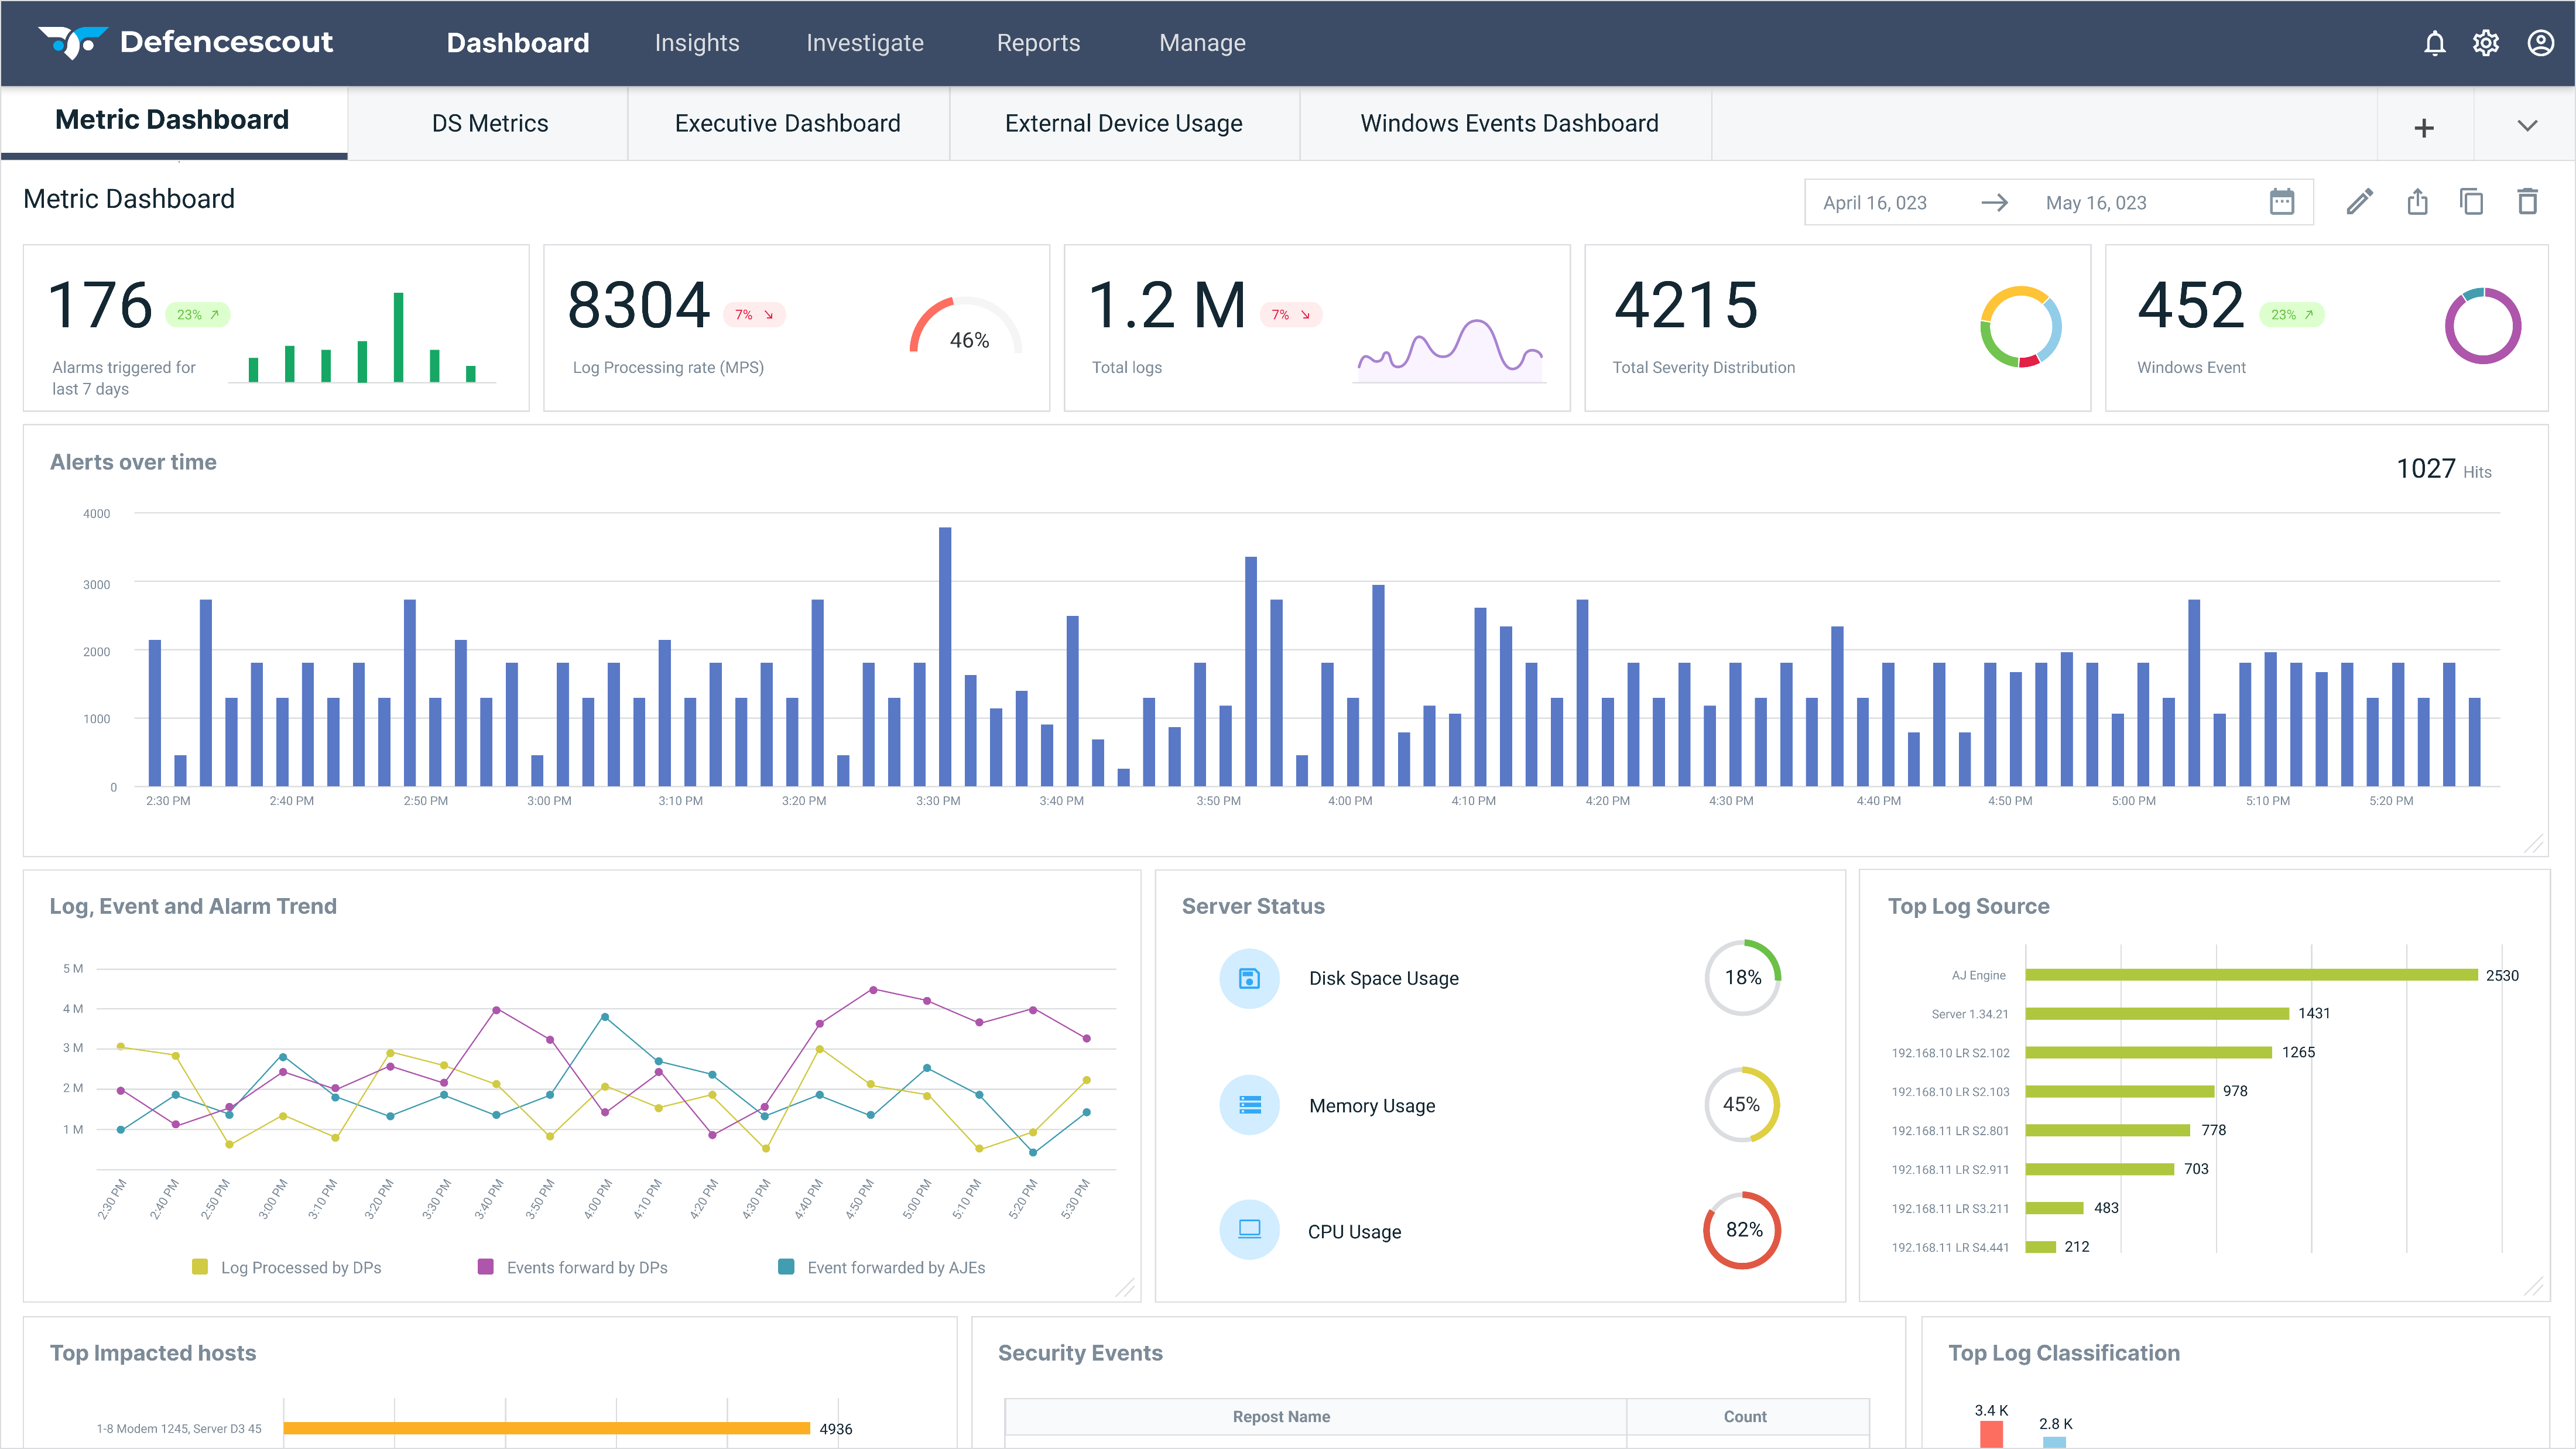Click the edit pencil icon
Viewport: 2576px width, 1449px height.
2359,202
